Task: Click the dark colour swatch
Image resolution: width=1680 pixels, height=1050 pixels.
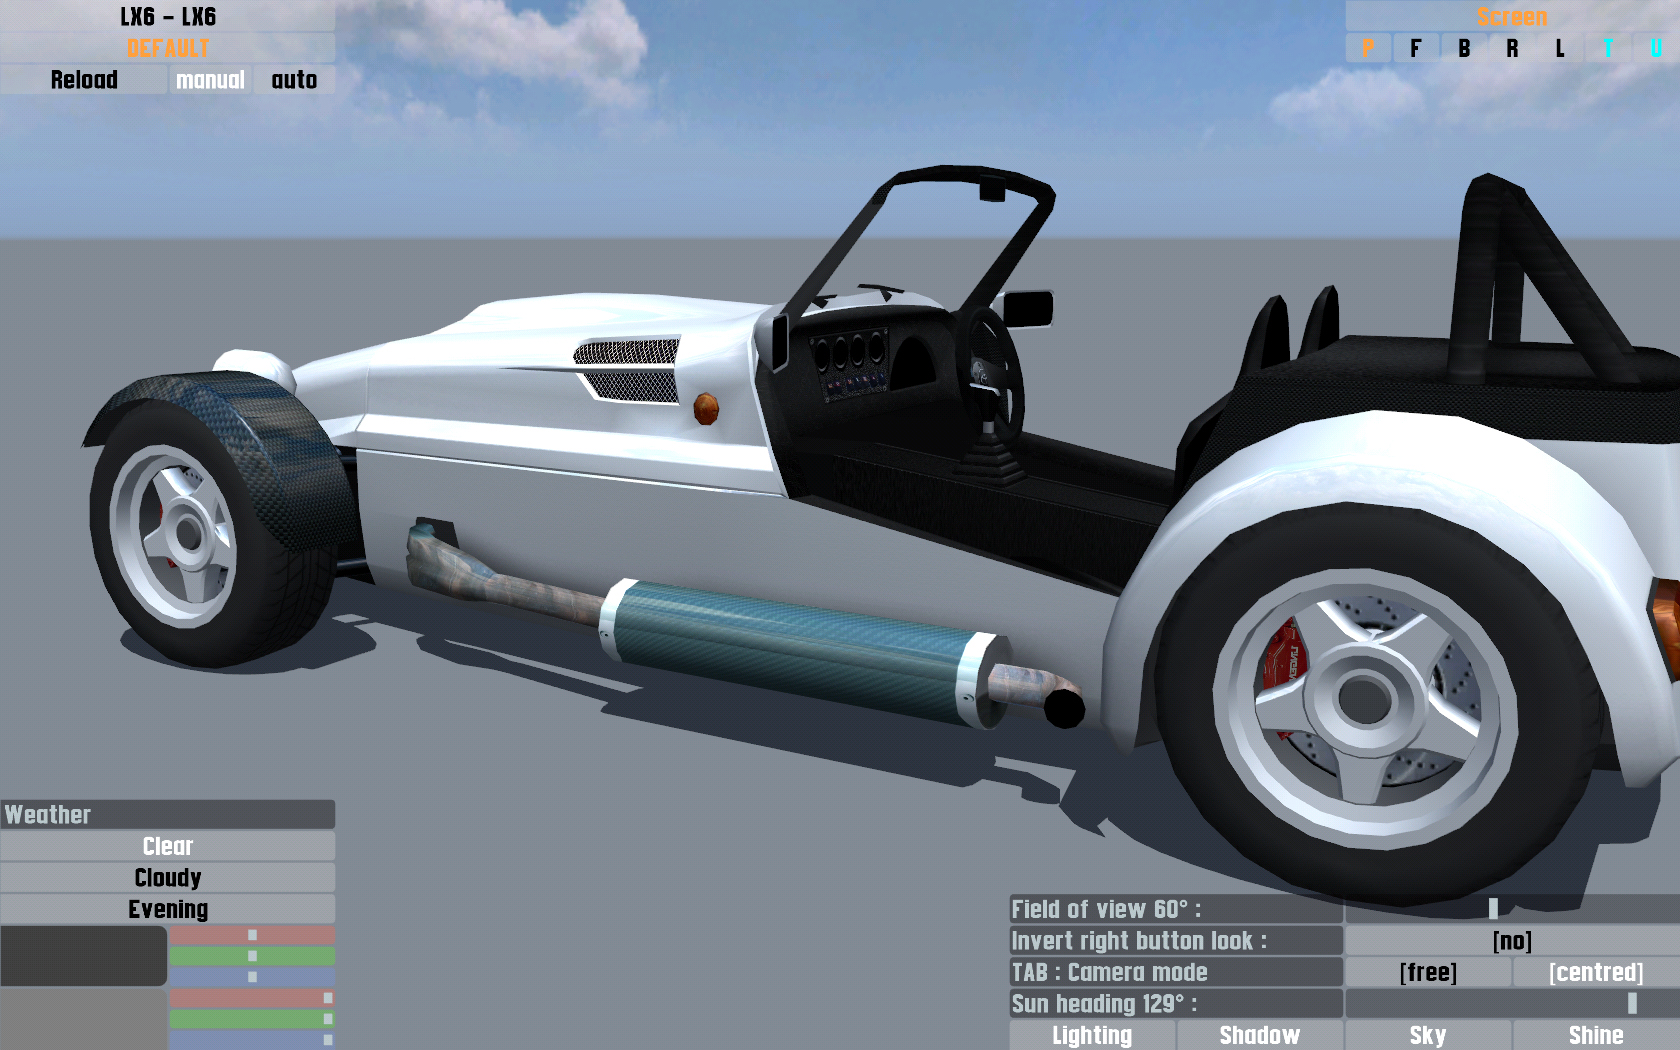Action: 83,956
